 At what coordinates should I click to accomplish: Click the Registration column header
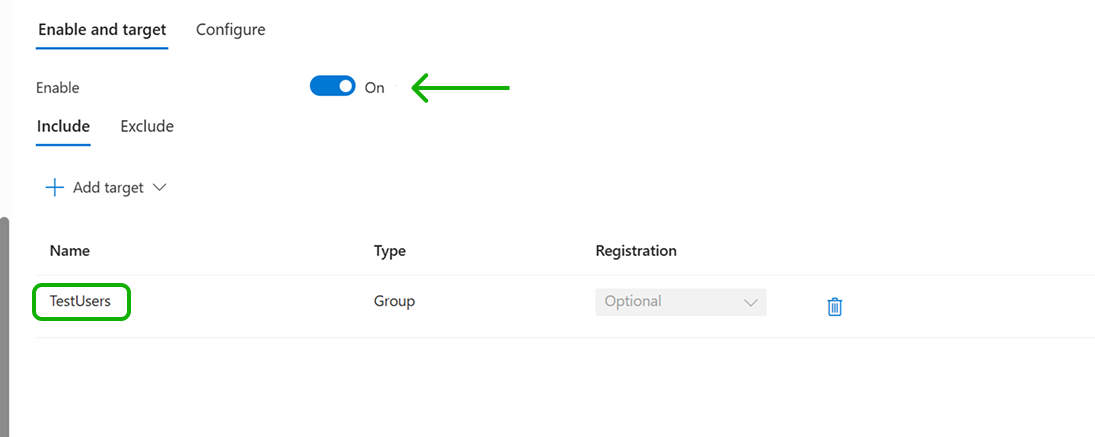pos(636,251)
